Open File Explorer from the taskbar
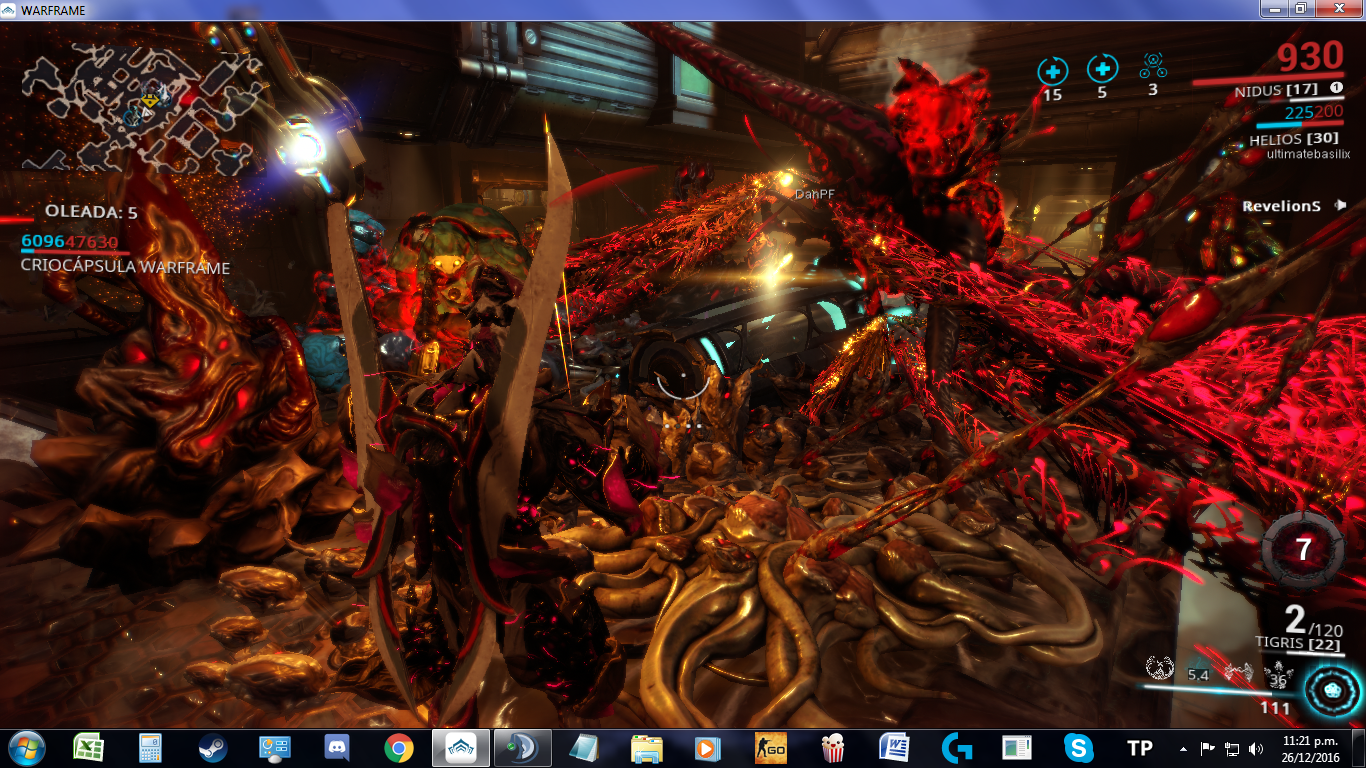1366x768 pixels. [x=646, y=747]
